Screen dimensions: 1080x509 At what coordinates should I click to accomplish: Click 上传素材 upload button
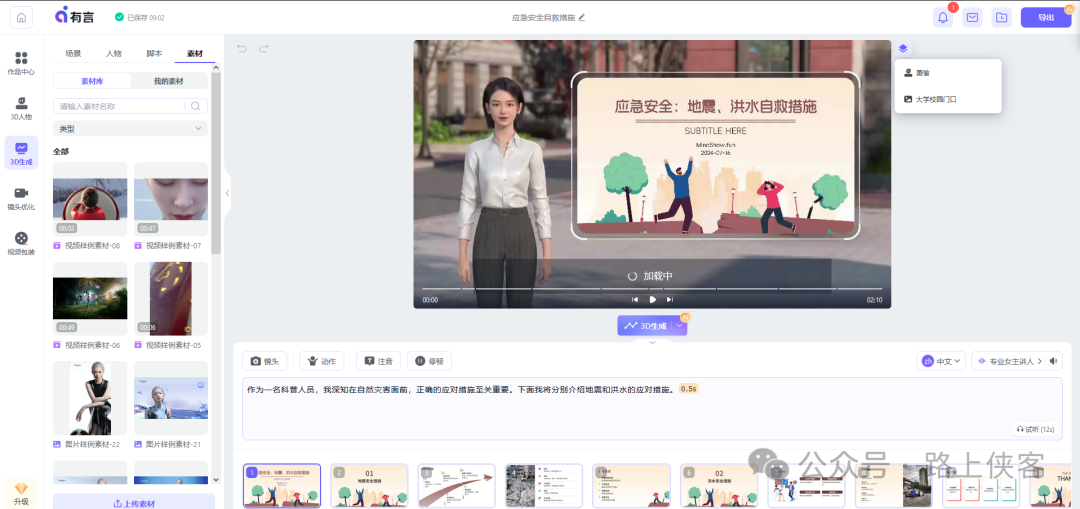click(x=134, y=503)
